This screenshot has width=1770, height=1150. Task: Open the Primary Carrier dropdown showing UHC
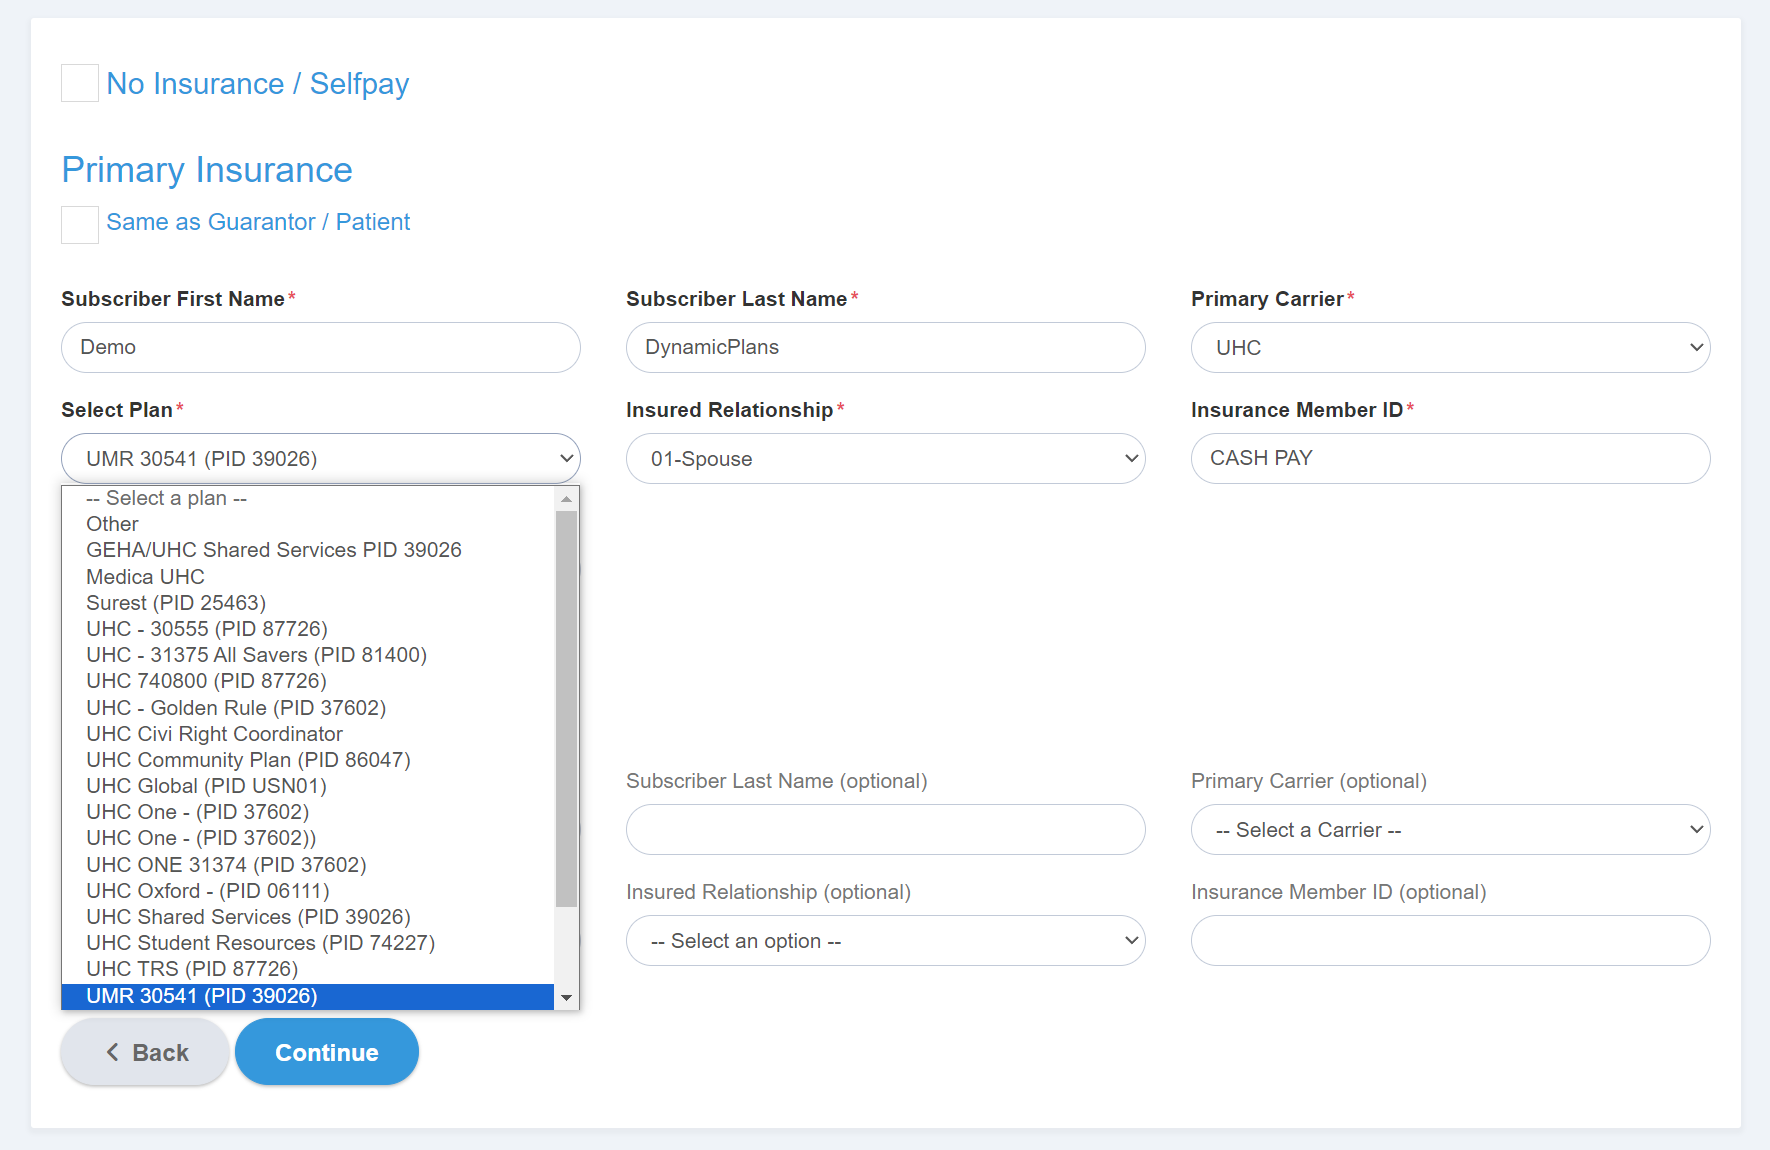tap(1451, 347)
